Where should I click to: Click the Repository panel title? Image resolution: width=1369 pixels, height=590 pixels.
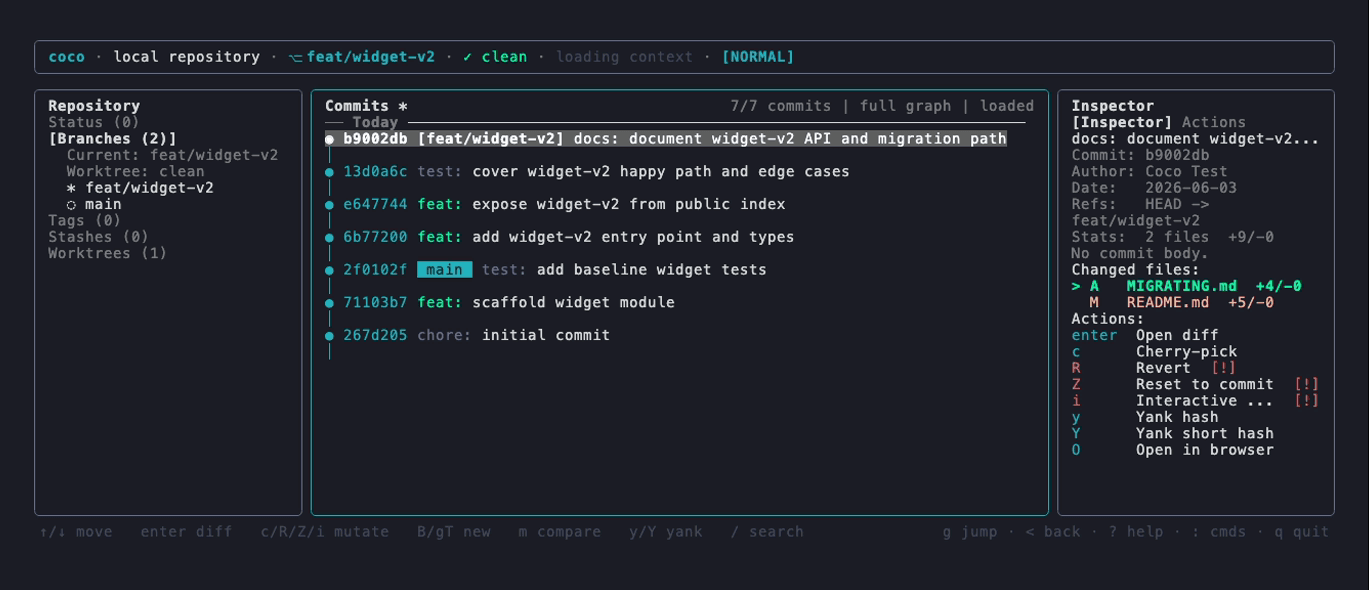pyautogui.click(x=94, y=106)
